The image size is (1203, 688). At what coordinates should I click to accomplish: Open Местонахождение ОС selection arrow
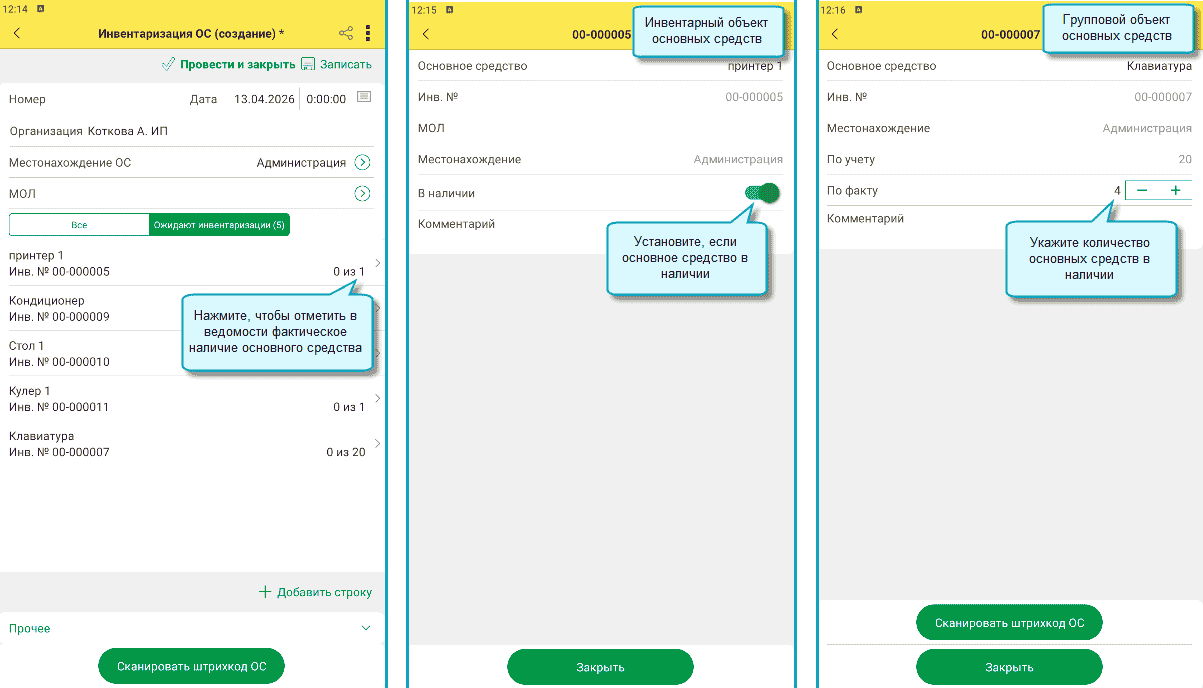363,162
